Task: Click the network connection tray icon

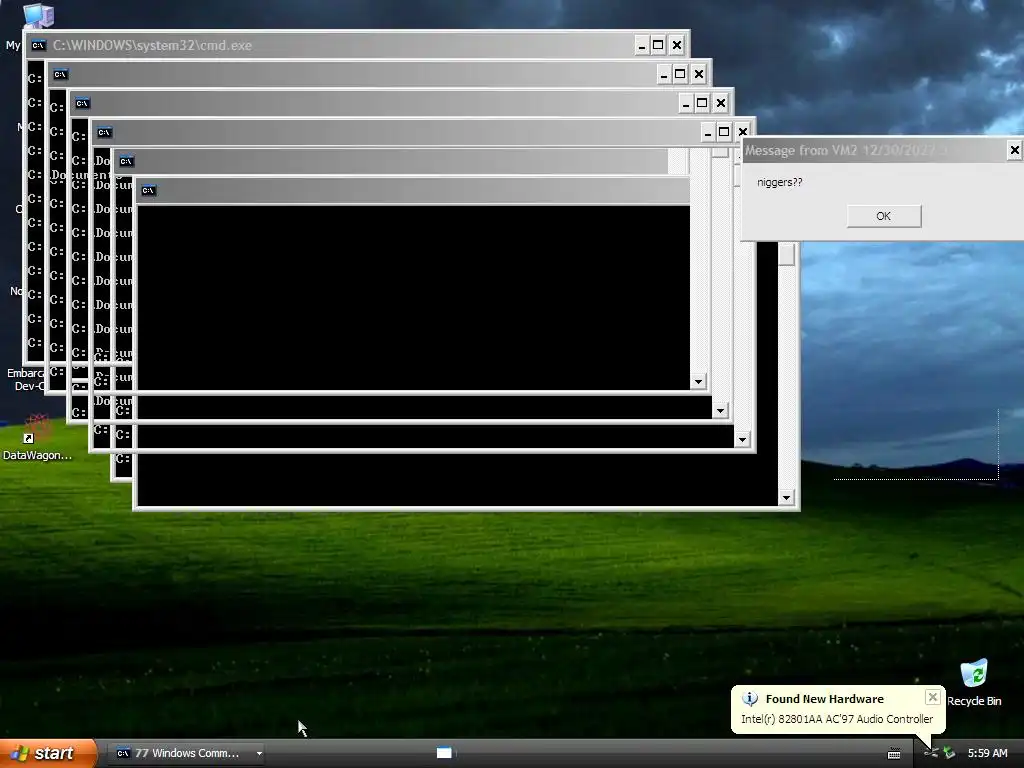Action: pos(931,753)
